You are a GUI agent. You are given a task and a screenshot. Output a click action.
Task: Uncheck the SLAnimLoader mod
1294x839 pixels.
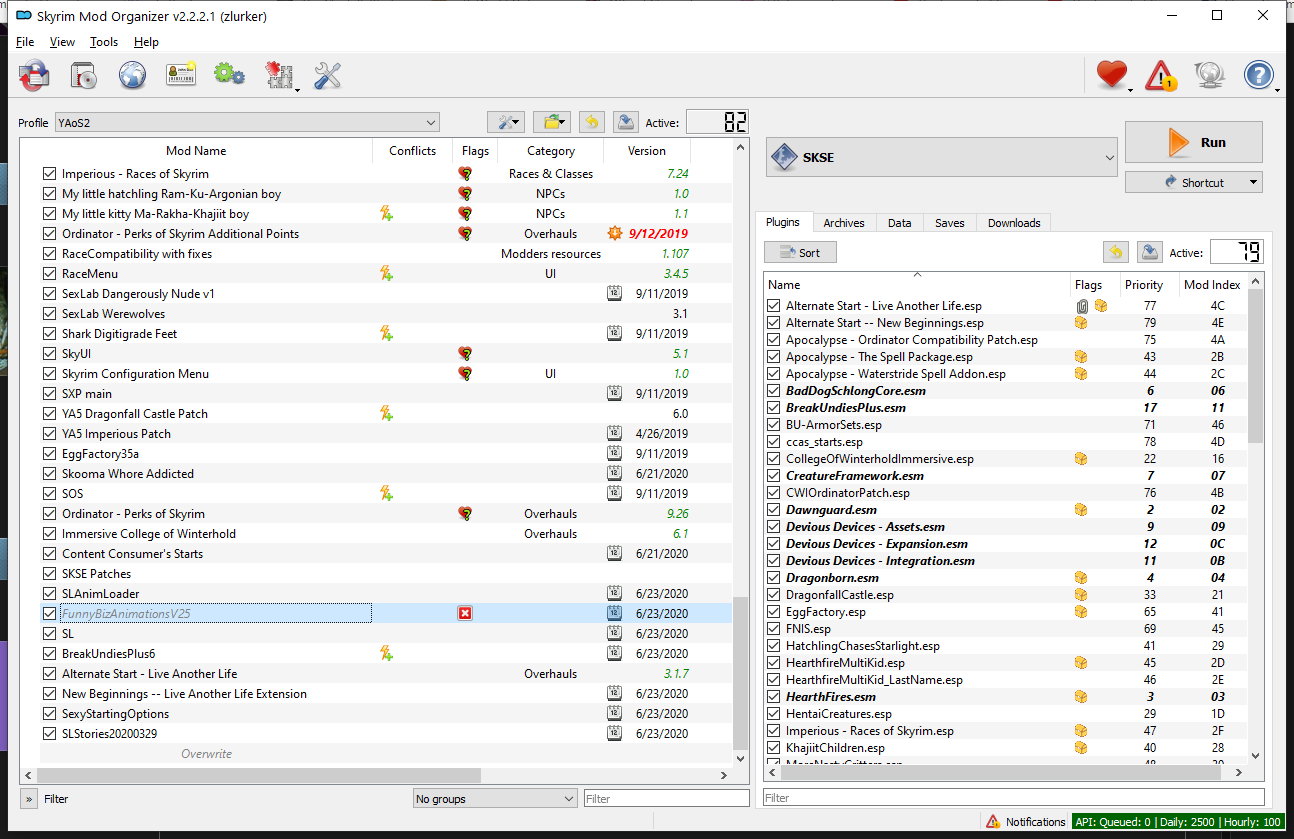(x=50, y=593)
